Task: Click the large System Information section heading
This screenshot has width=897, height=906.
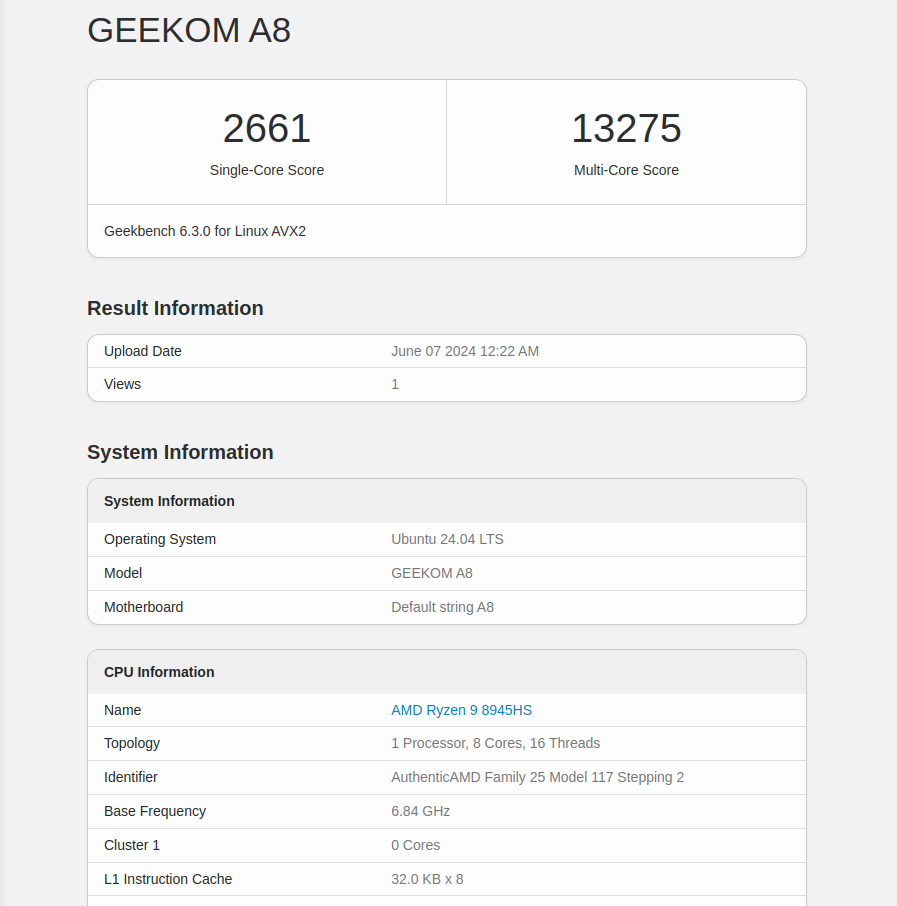Action: point(180,452)
